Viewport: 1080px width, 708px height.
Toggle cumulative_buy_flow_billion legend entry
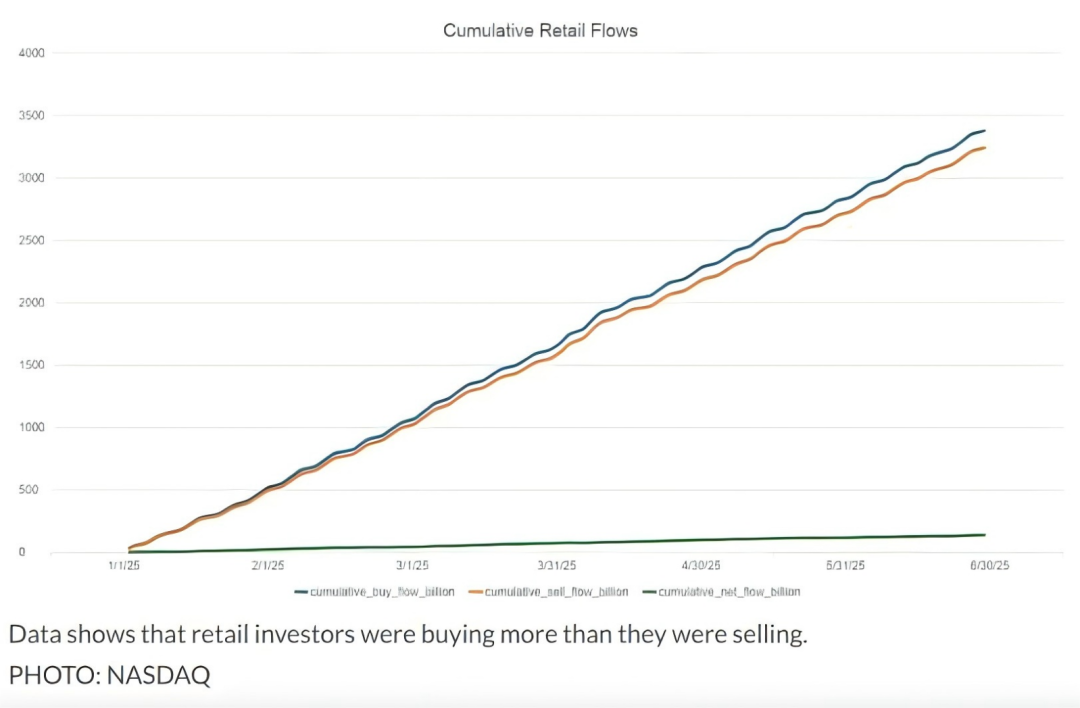click(375, 592)
